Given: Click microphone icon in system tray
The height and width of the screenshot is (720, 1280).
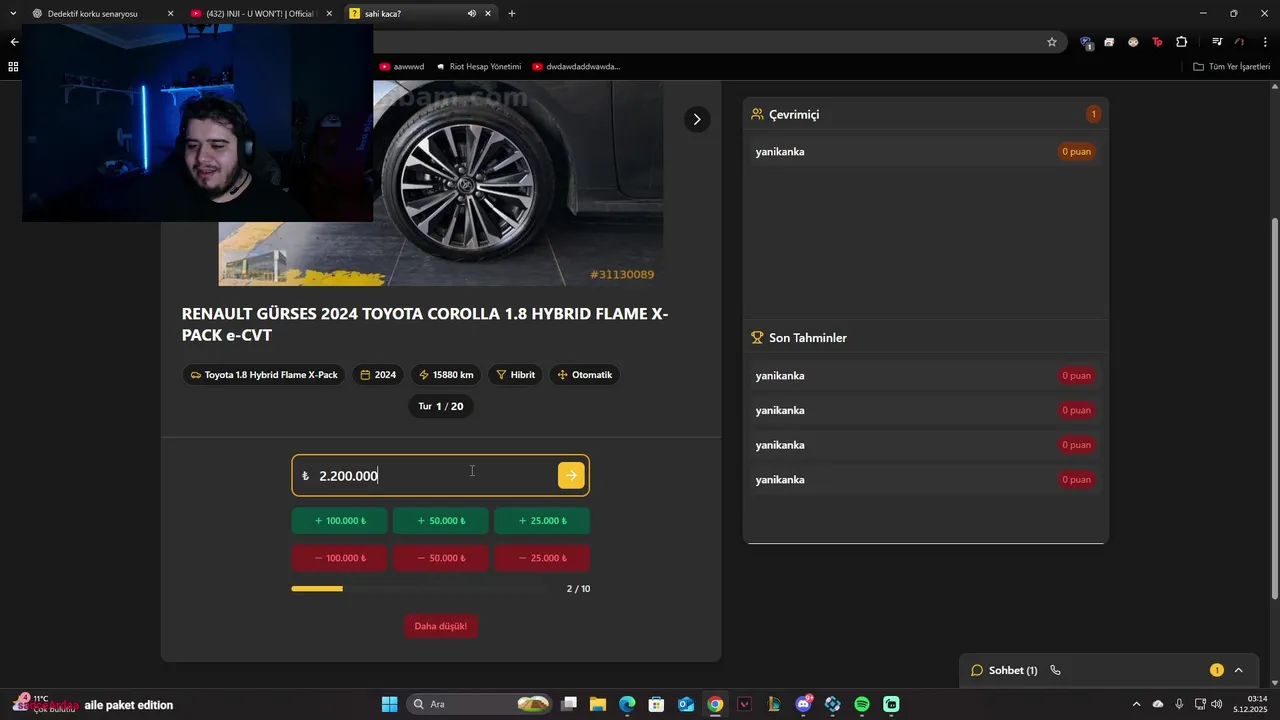Looking at the screenshot, I should tap(1179, 704).
